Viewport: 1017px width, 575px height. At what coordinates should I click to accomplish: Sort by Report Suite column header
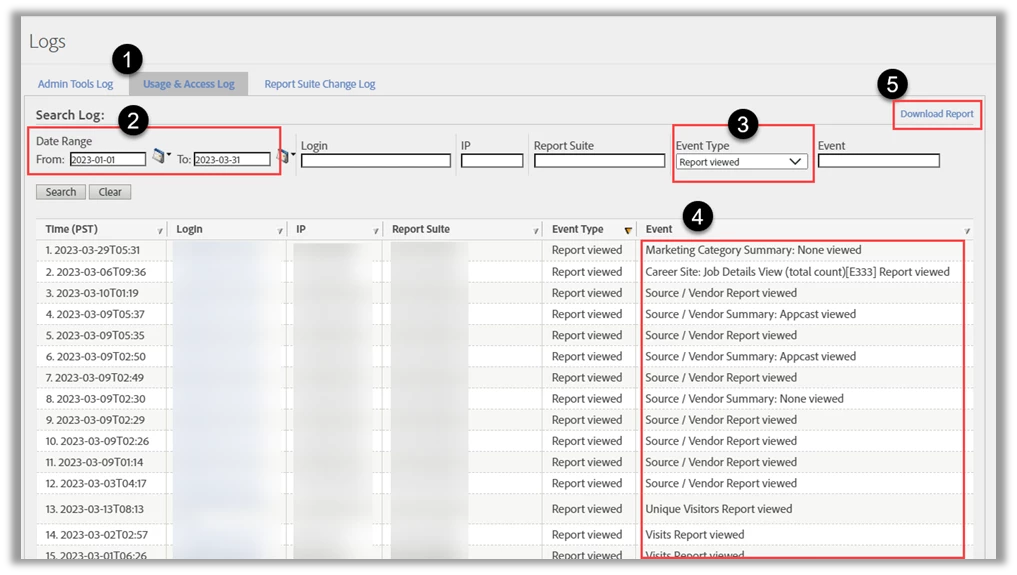coord(421,229)
